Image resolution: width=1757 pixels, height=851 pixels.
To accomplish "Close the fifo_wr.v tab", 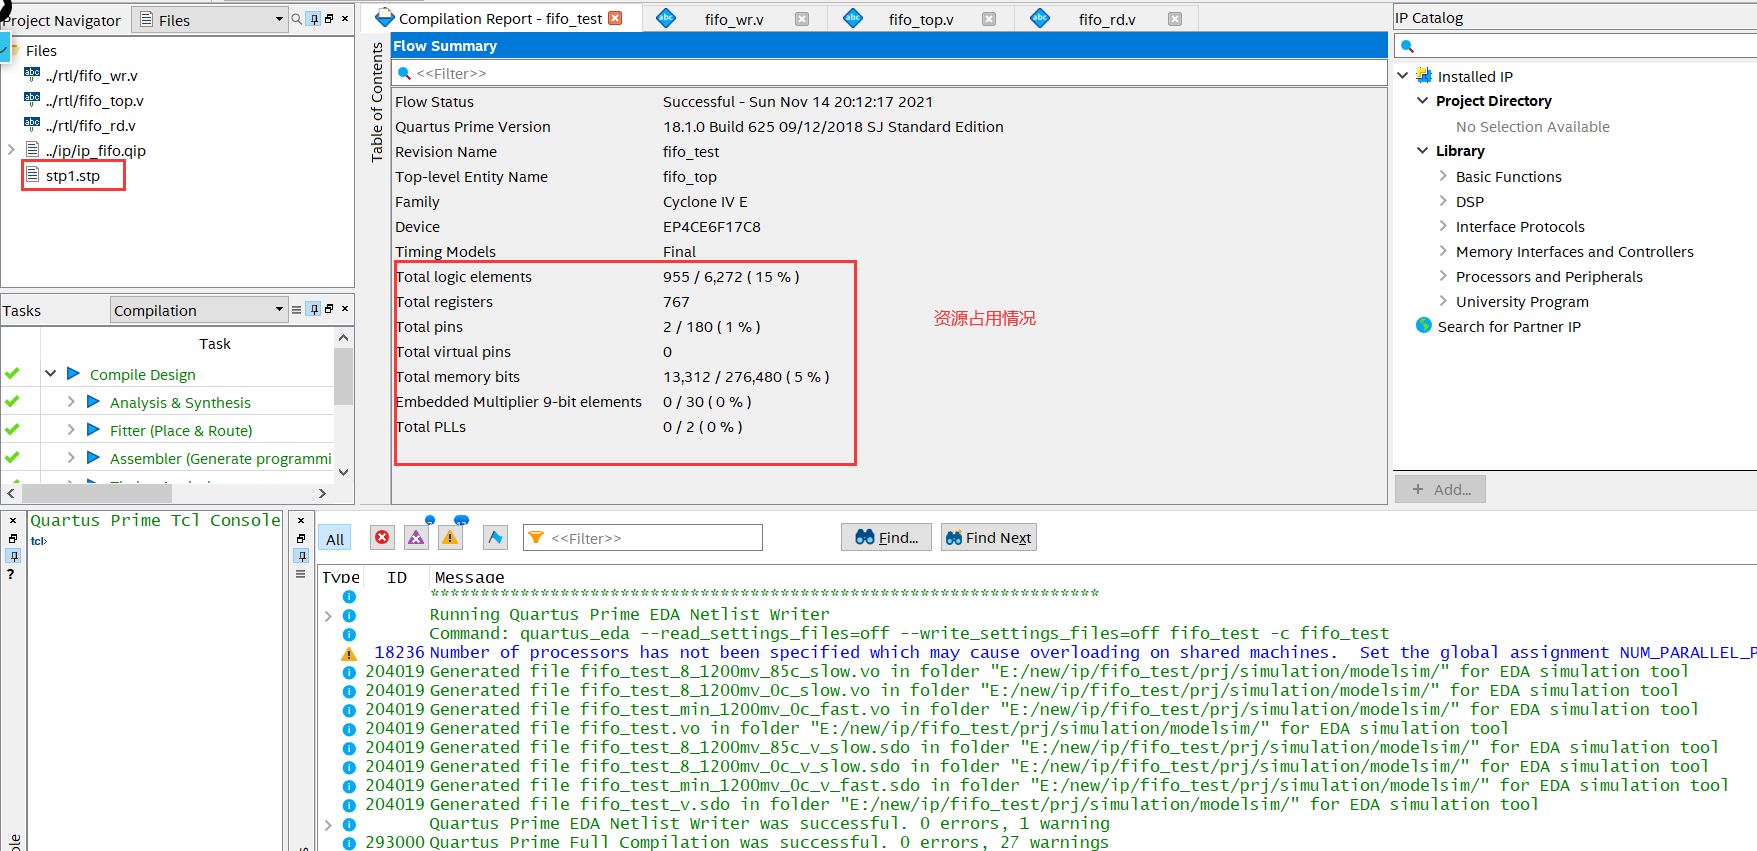I will click(x=802, y=19).
